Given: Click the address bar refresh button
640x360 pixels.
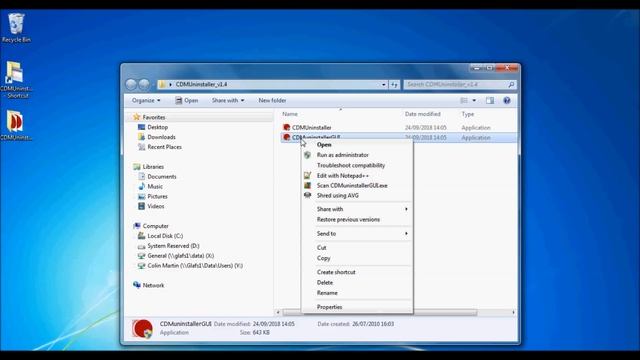Looking at the screenshot, I should click(x=394, y=84).
